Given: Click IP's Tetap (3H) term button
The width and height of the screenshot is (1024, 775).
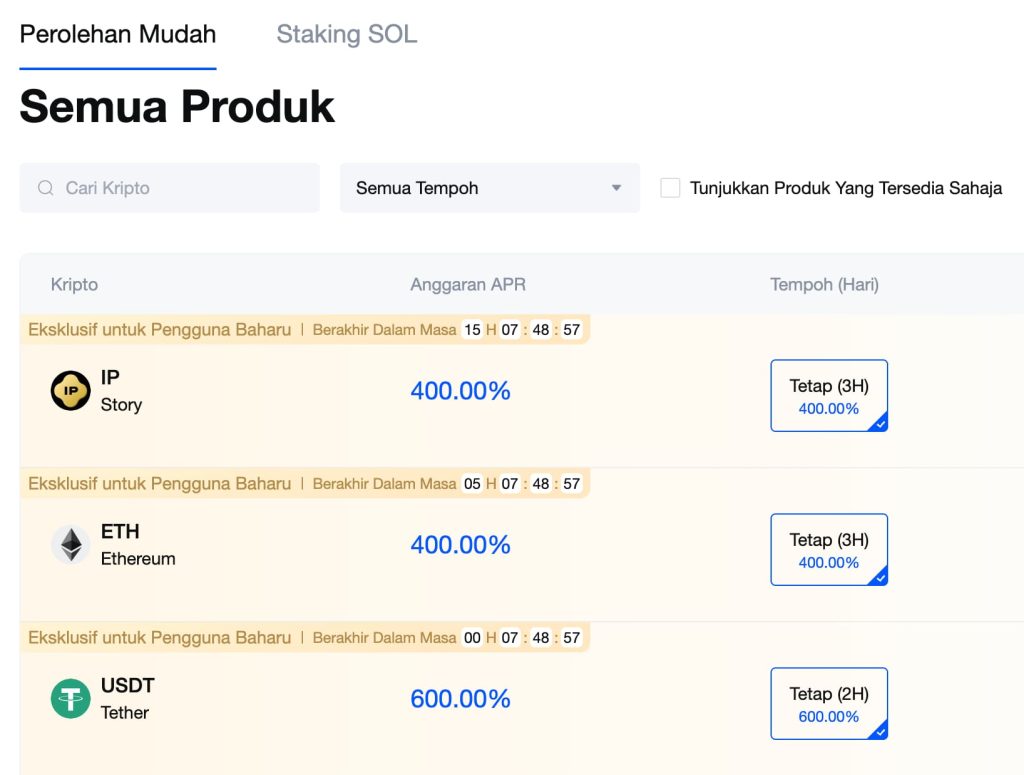Looking at the screenshot, I should click(x=828, y=395).
